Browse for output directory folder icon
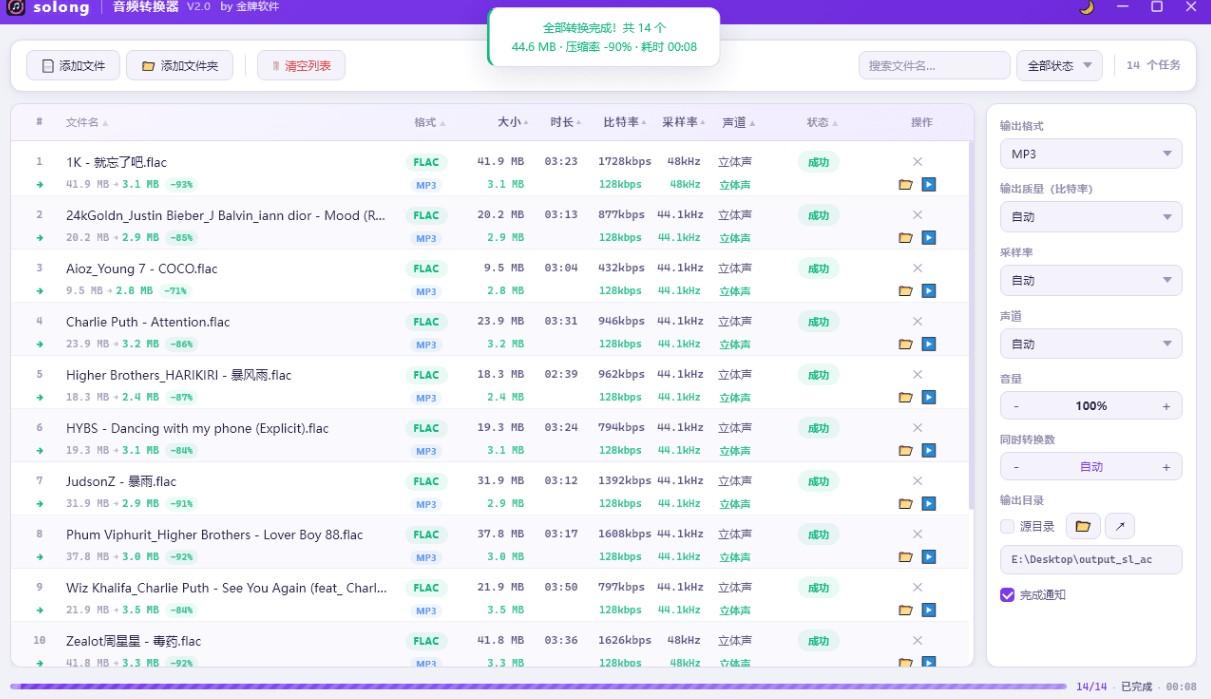 coord(1082,526)
